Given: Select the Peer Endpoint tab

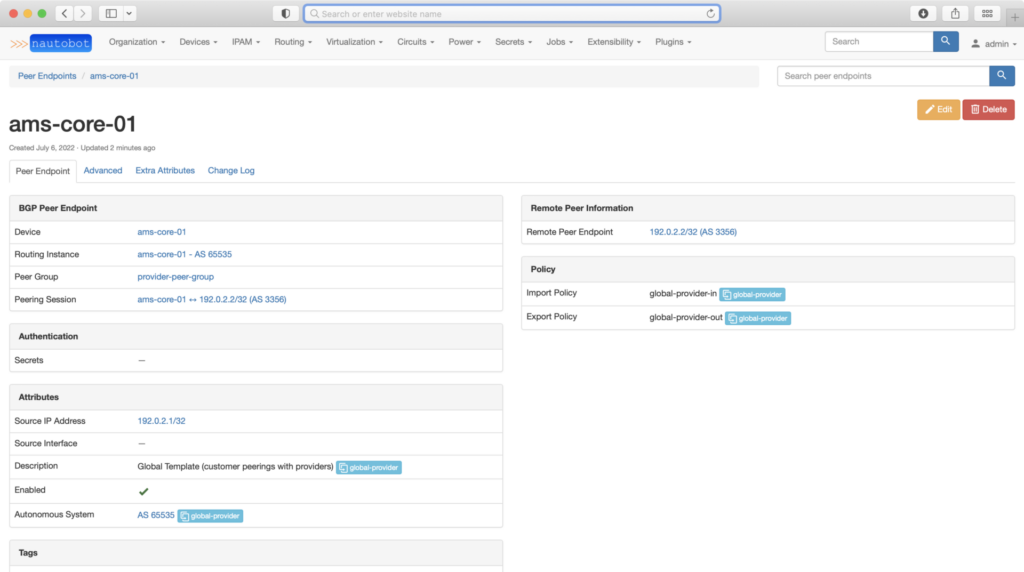Looking at the screenshot, I should pyautogui.click(x=42, y=171).
